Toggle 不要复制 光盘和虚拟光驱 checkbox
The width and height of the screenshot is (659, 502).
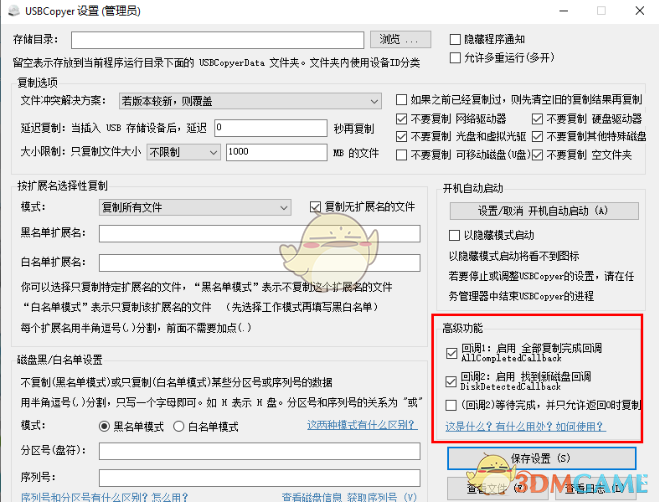tap(401, 137)
